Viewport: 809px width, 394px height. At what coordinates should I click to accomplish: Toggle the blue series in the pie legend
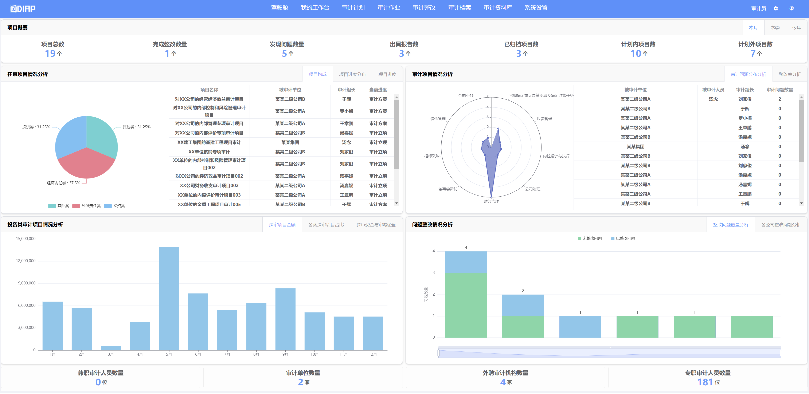(x=115, y=206)
